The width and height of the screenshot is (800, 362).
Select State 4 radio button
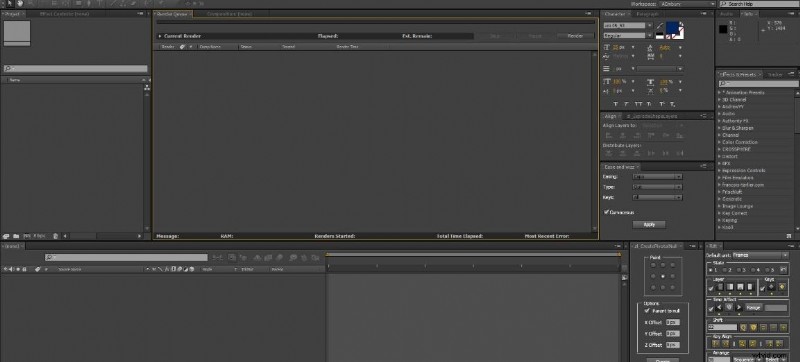pos(754,270)
